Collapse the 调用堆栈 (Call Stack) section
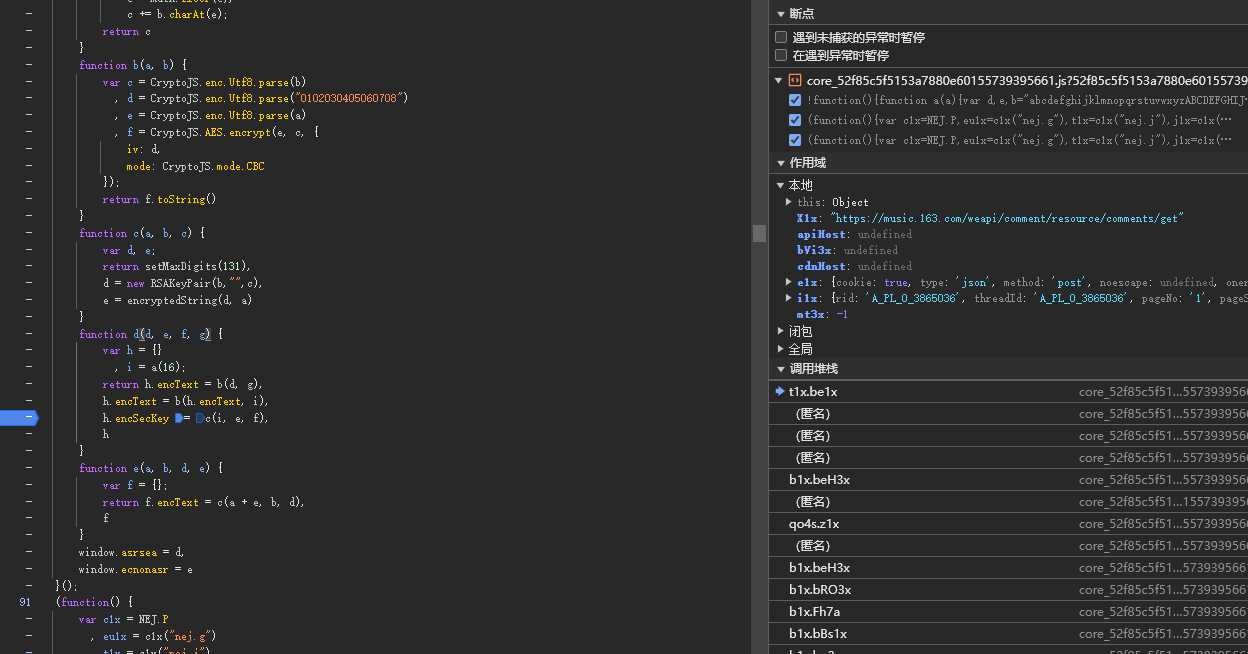Viewport: 1248px width, 654px height. 781,369
